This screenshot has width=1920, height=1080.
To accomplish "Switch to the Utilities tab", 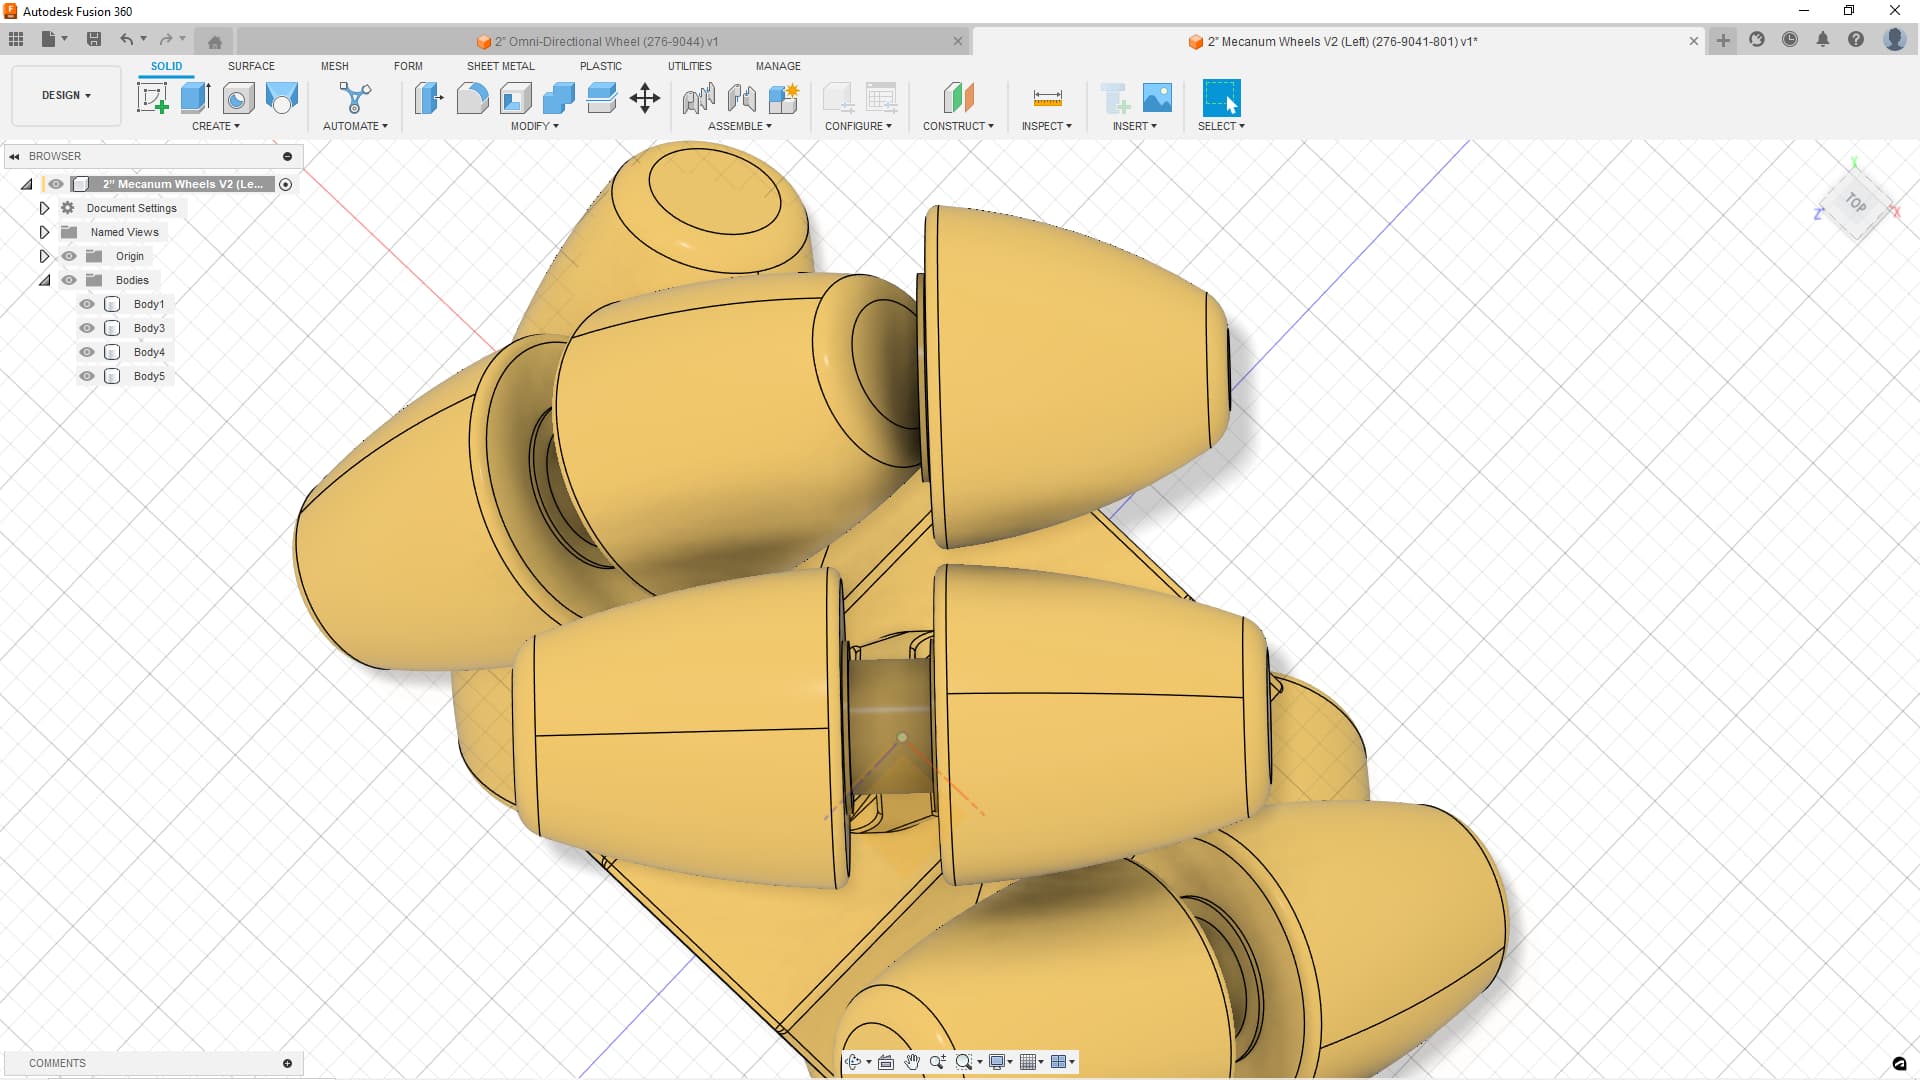I will point(690,66).
